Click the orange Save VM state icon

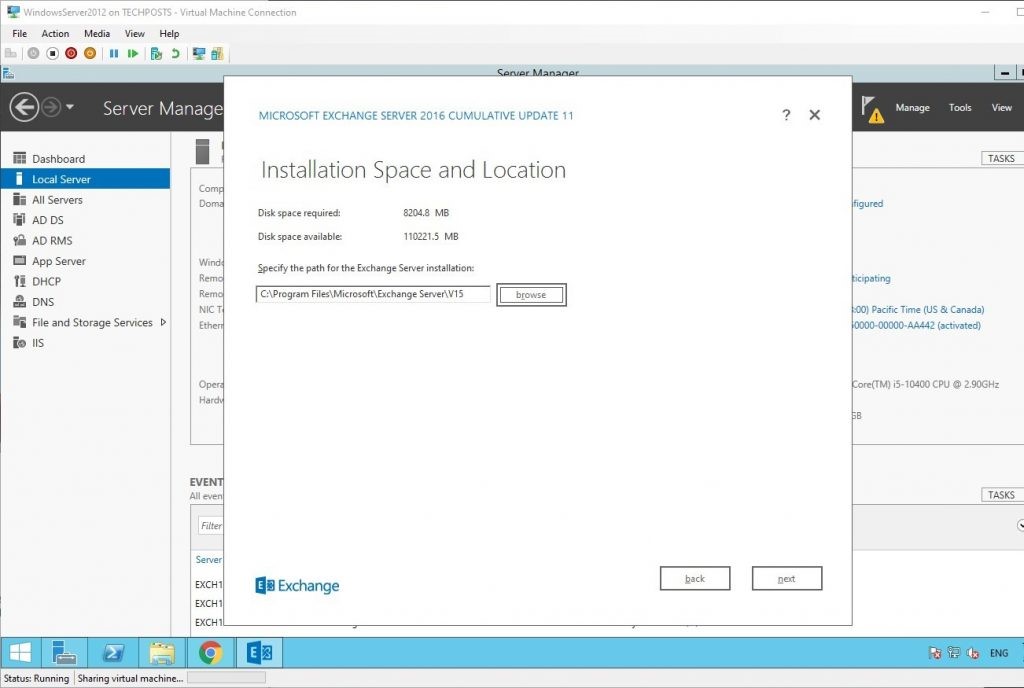(90, 54)
